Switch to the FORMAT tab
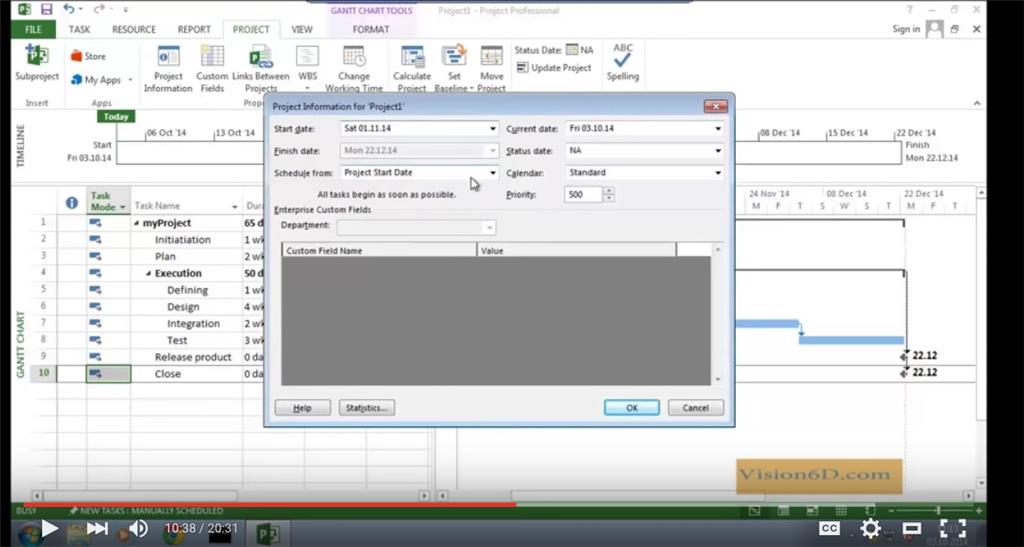 point(370,29)
